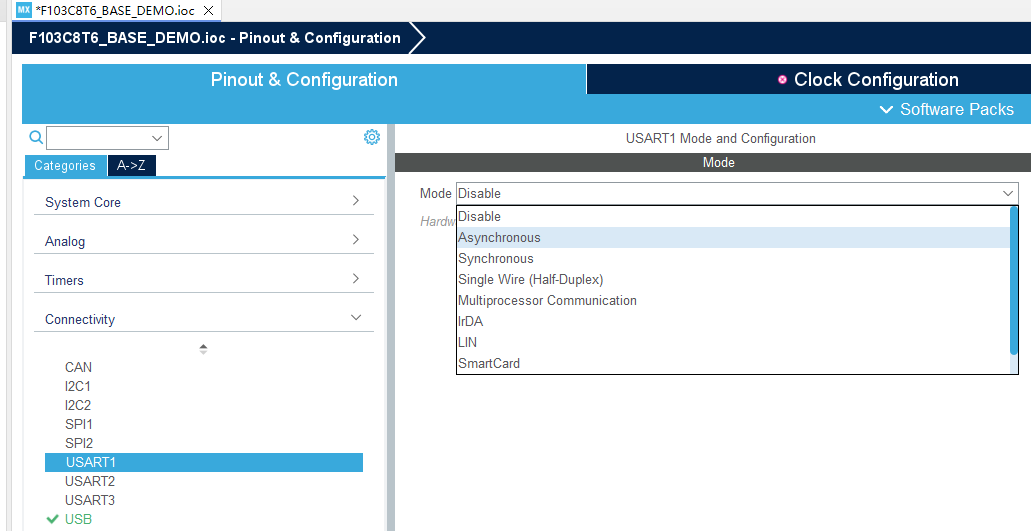The height and width of the screenshot is (531, 1031).
Task: Click the Mode section header bar
Action: pyautogui.click(x=713, y=162)
